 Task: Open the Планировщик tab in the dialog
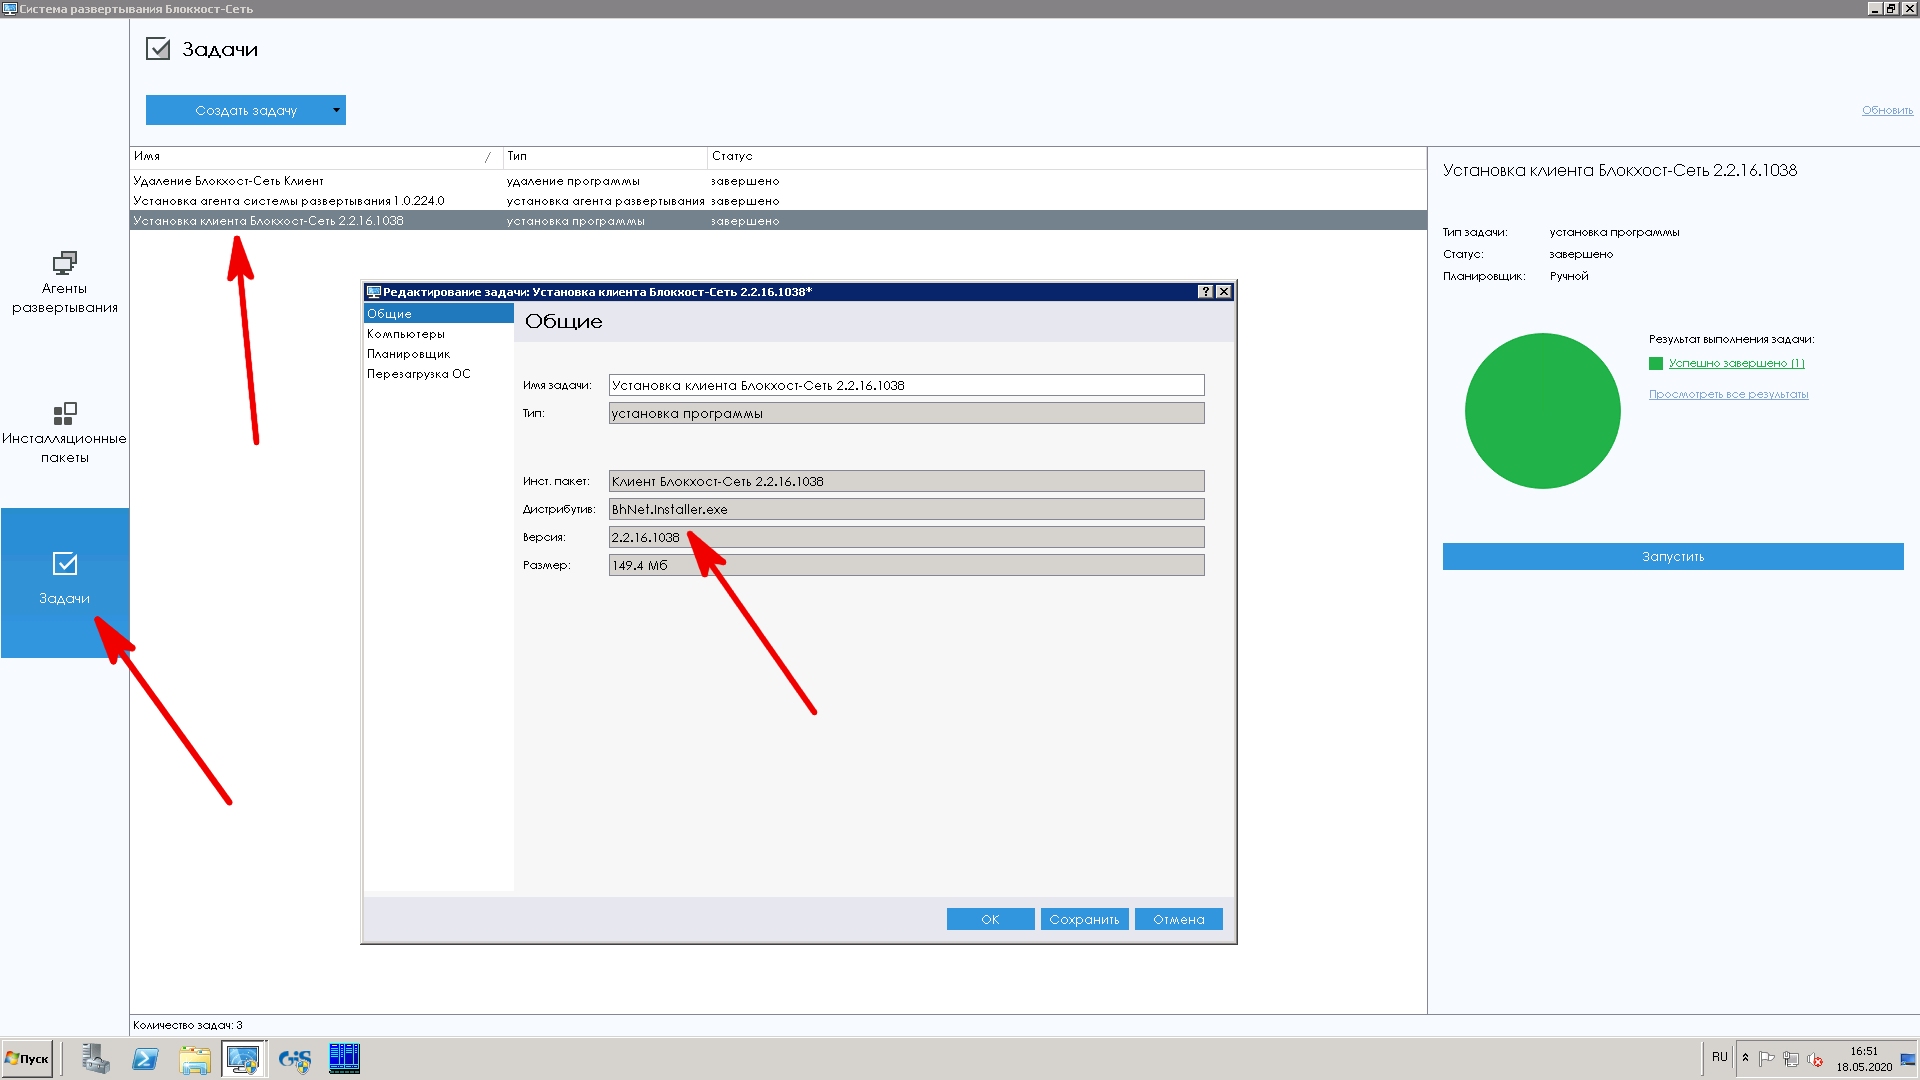438,354
